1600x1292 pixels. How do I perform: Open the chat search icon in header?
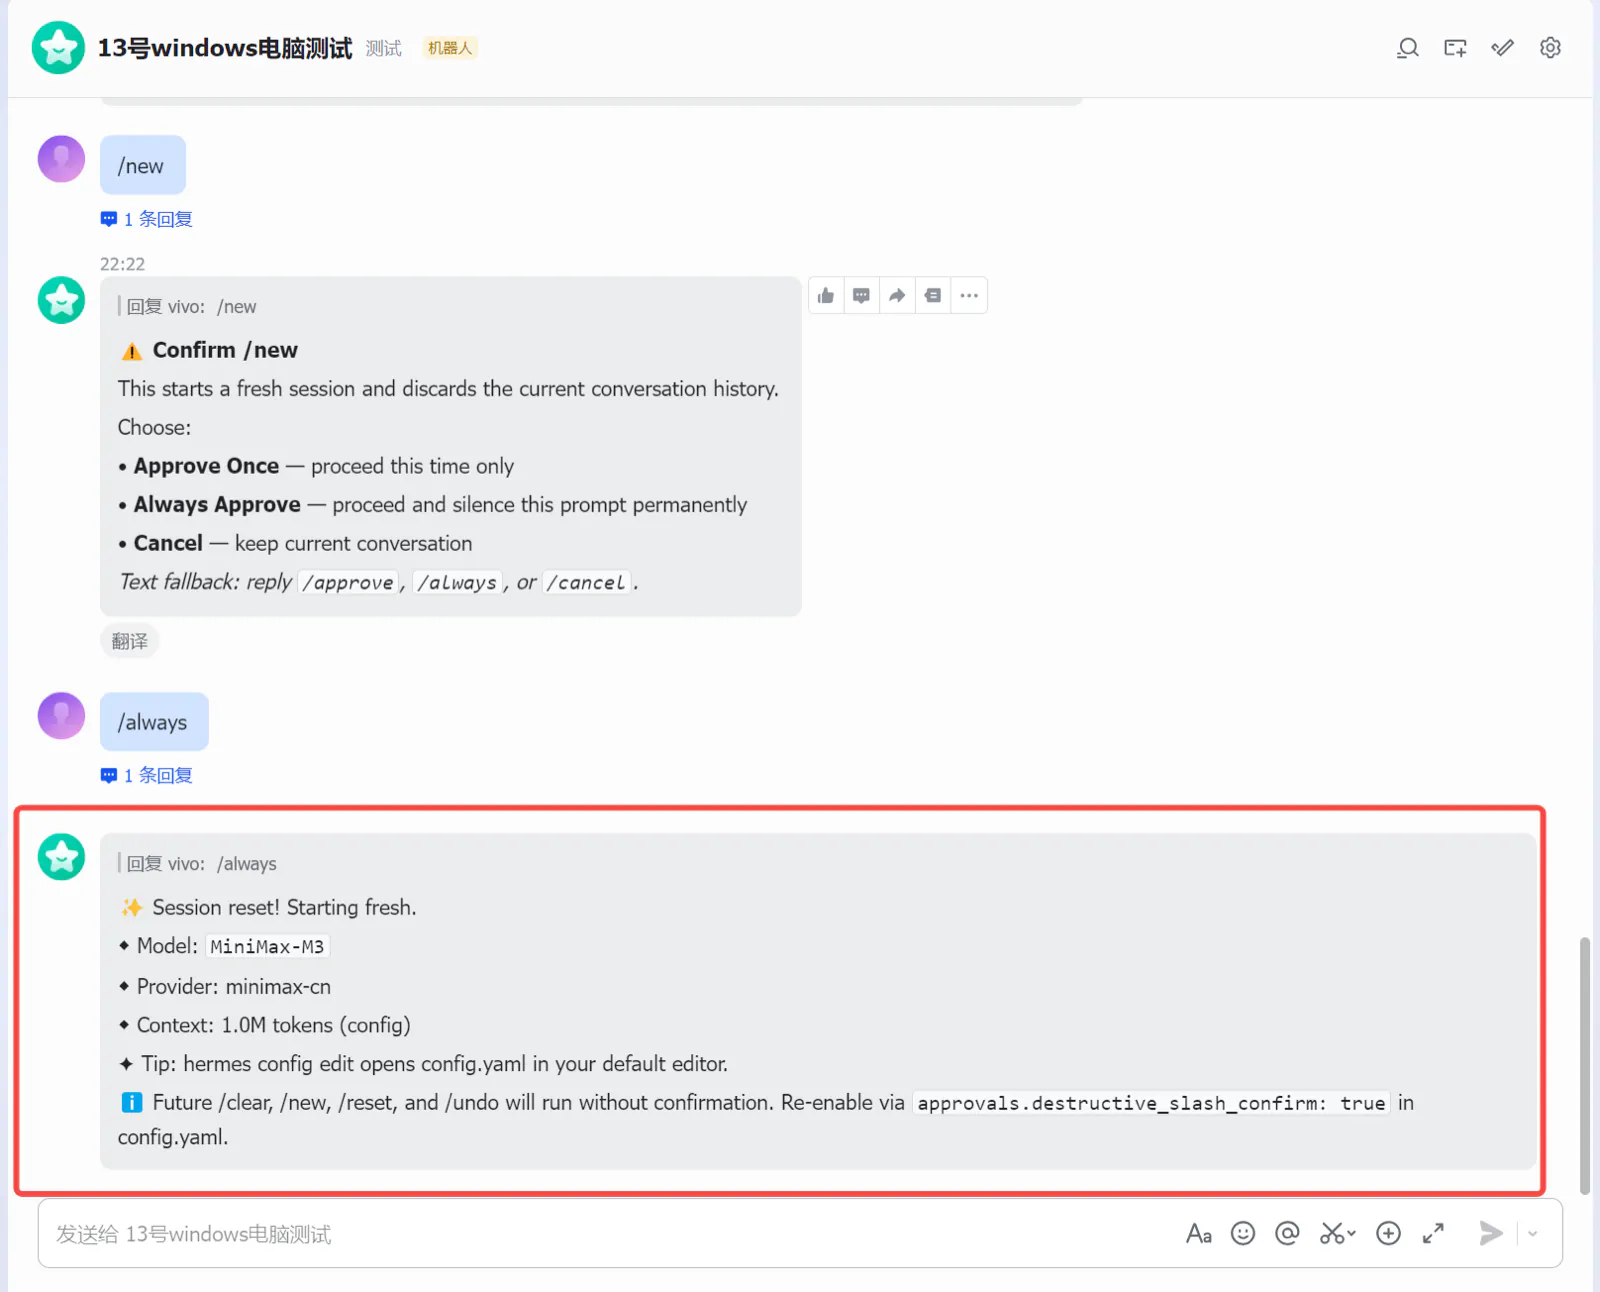coord(1408,48)
